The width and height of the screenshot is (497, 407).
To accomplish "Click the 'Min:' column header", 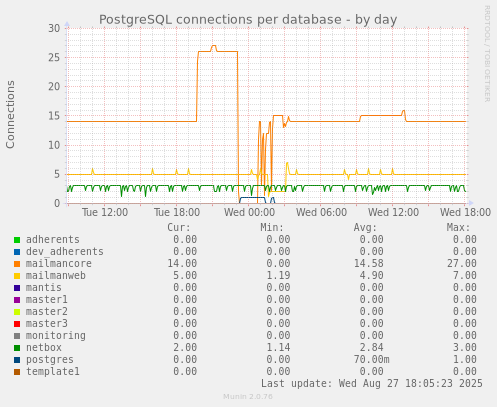I will [x=272, y=228].
